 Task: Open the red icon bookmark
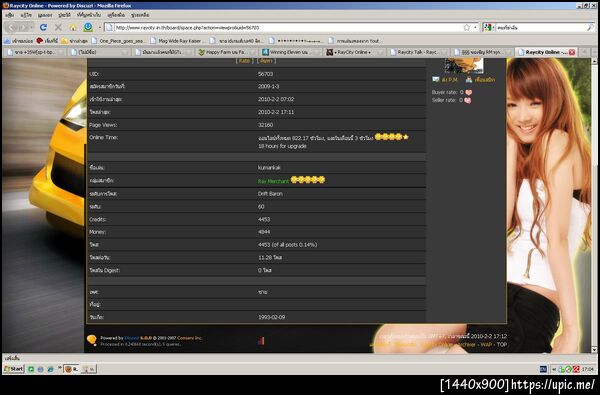click(x=47, y=40)
